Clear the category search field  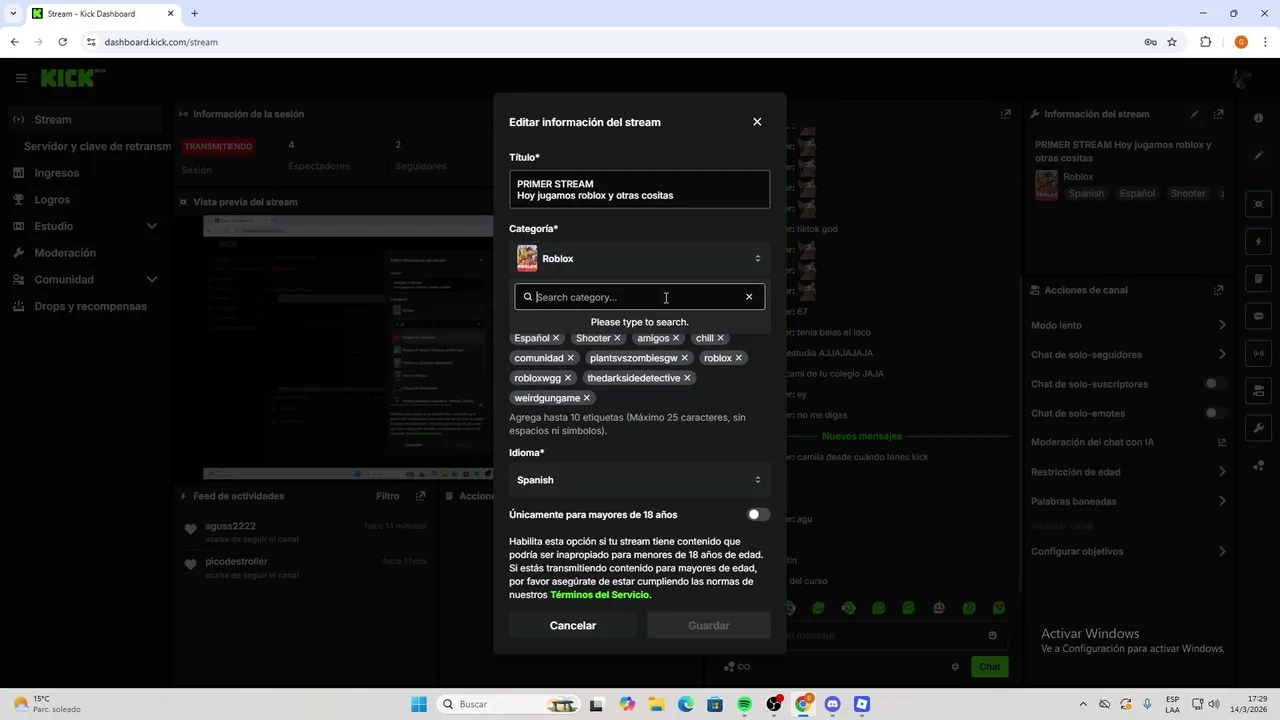(749, 297)
